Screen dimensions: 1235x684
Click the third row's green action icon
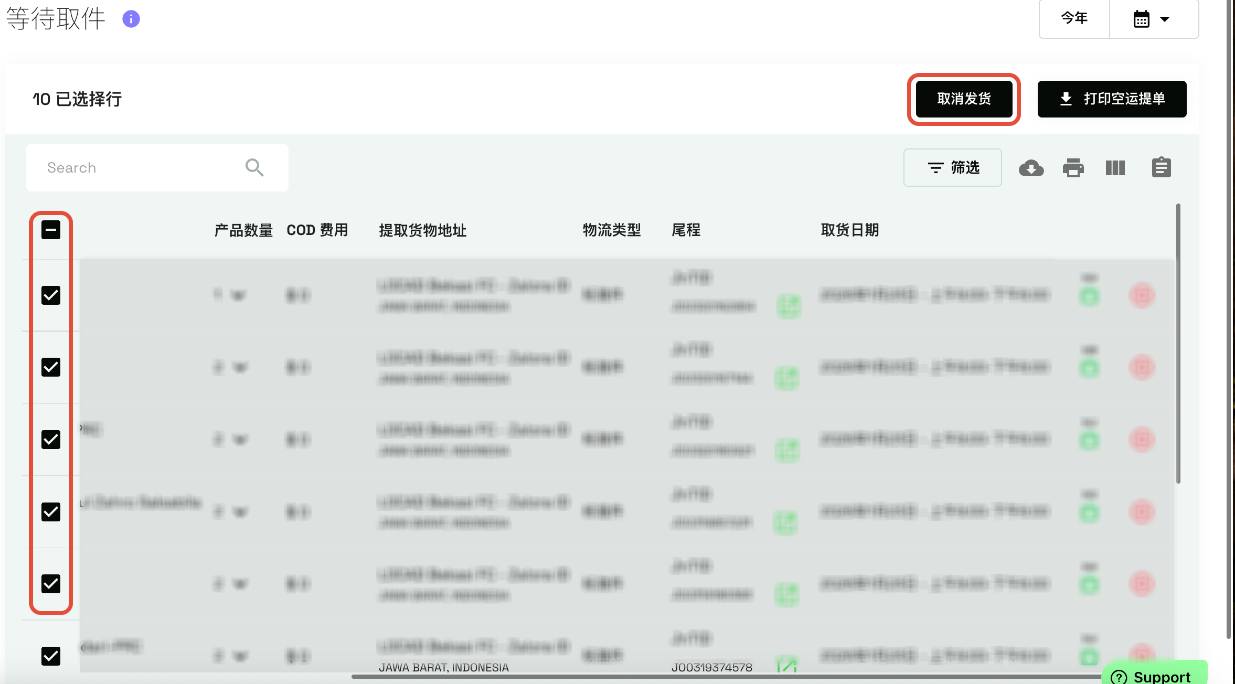[x=1089, y=440]
